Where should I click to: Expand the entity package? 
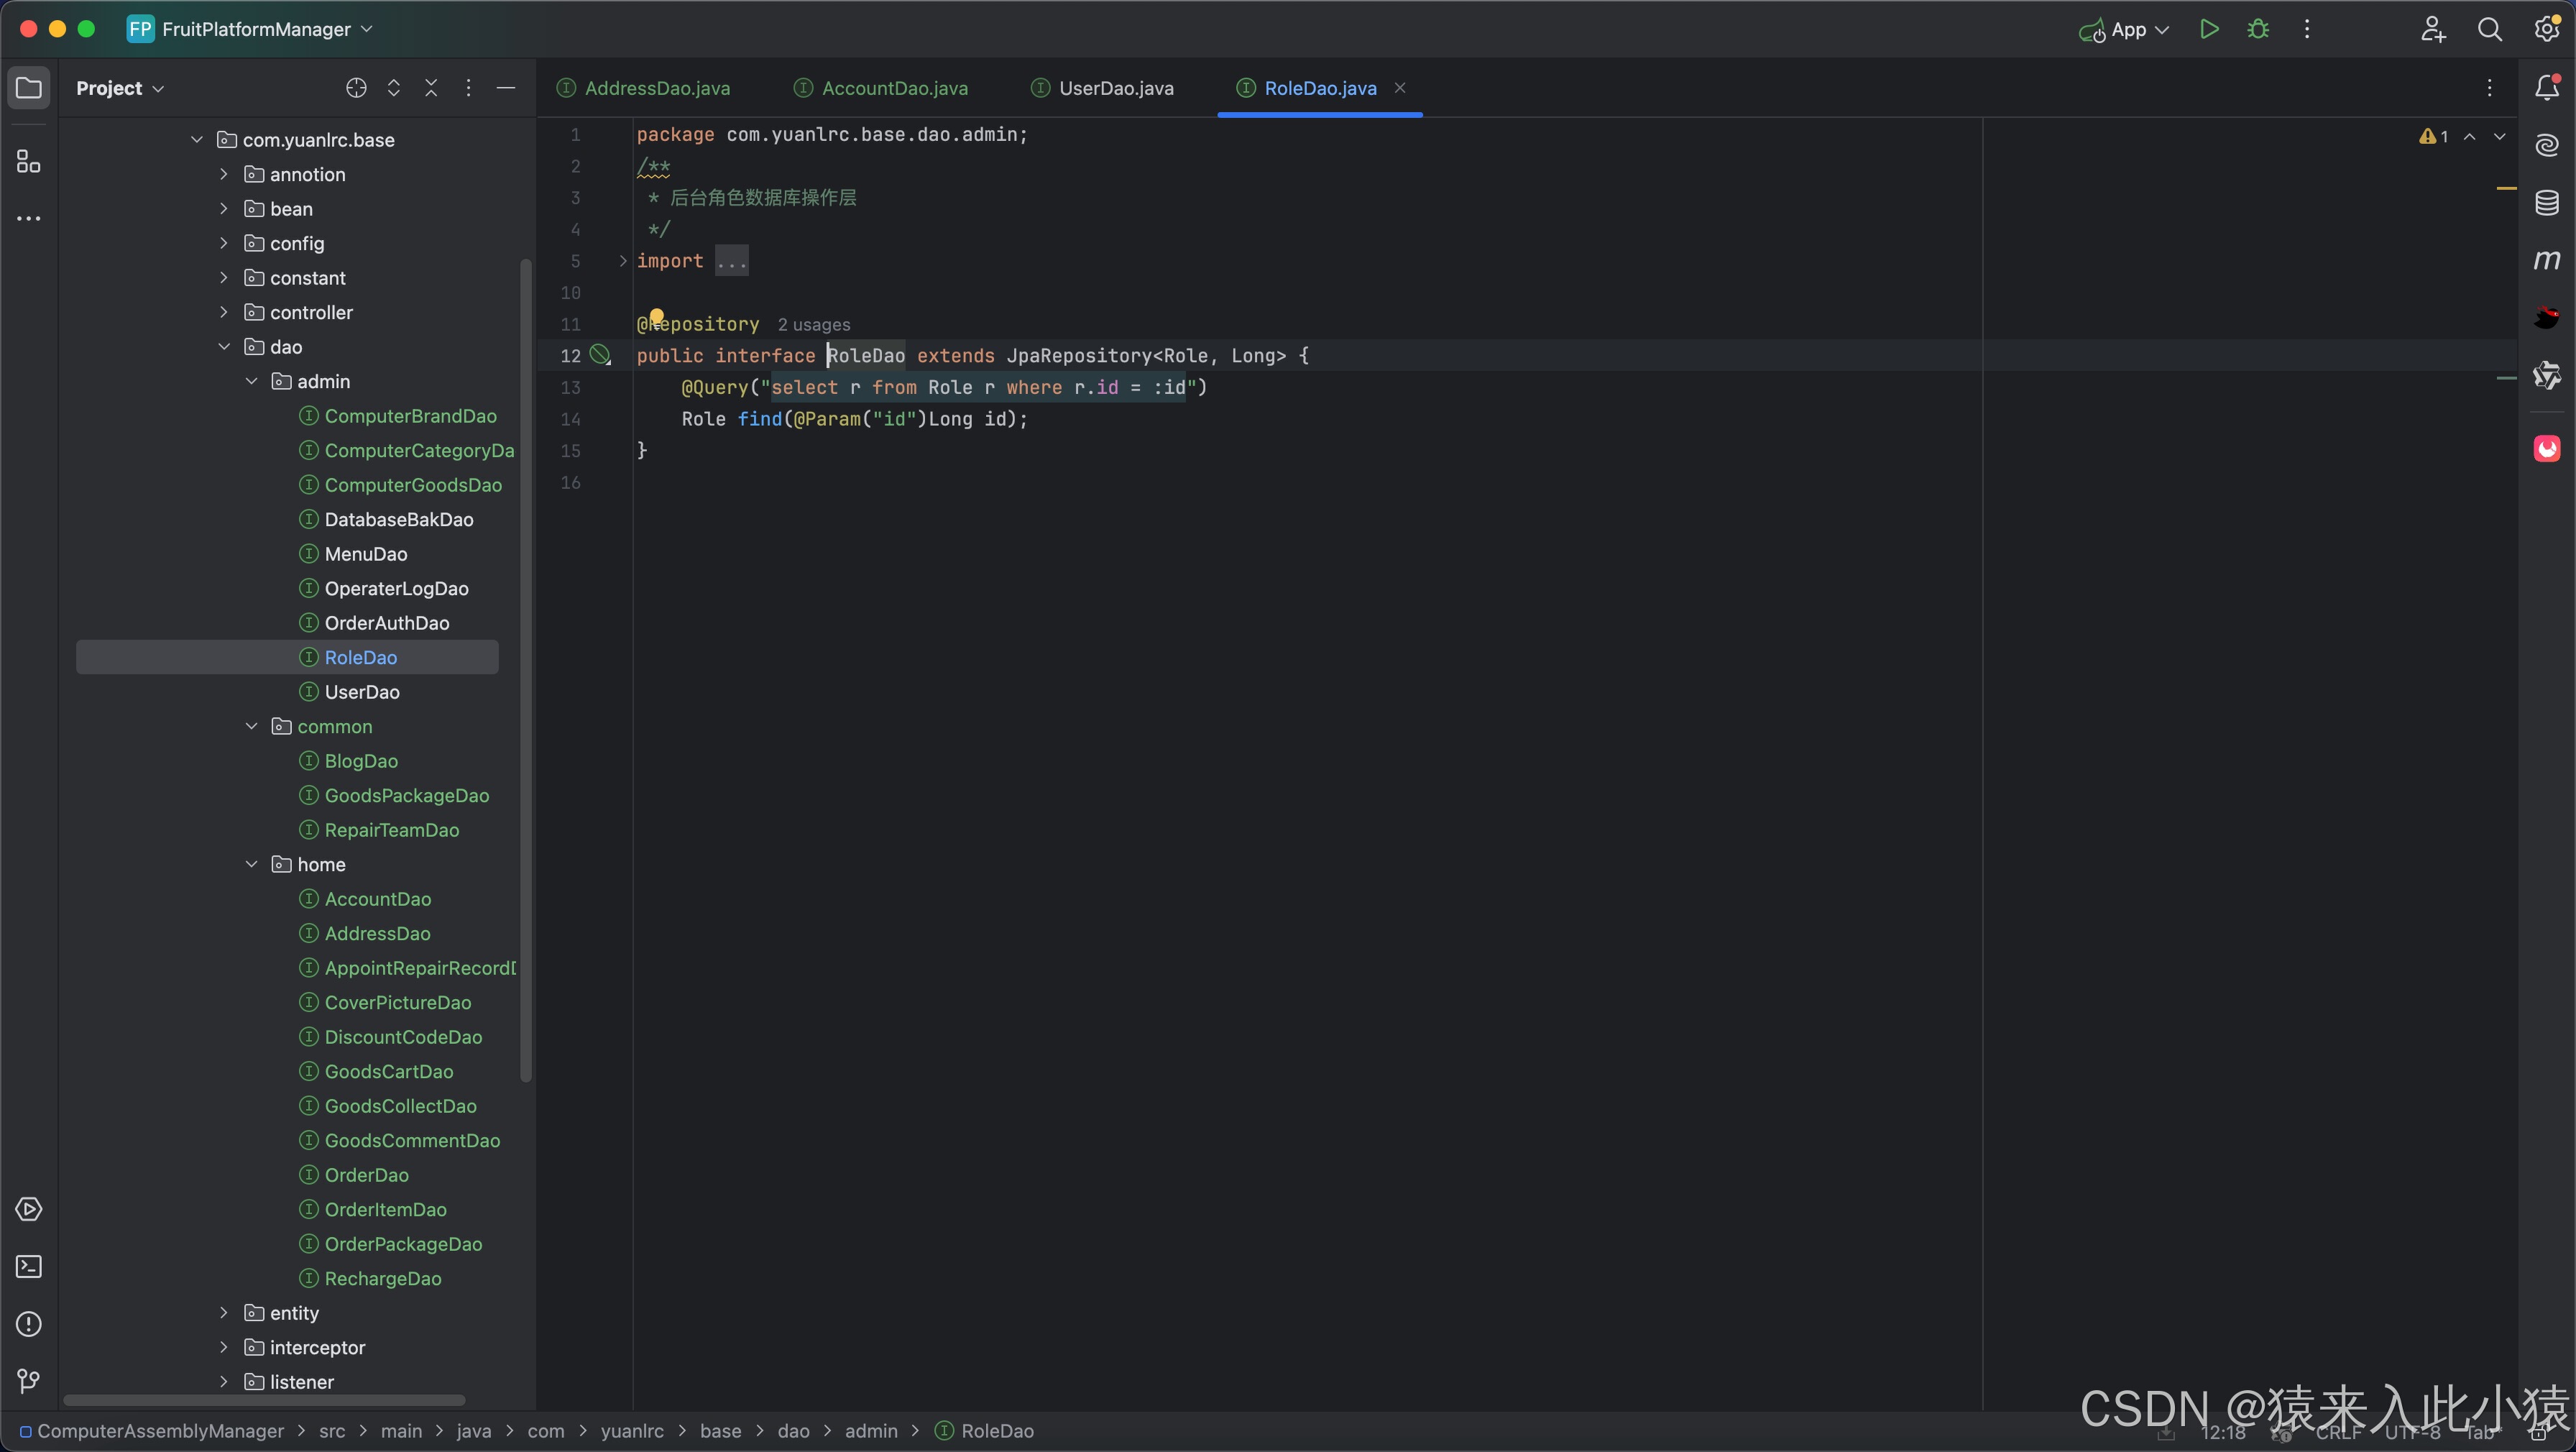[x=224, y=1313]
